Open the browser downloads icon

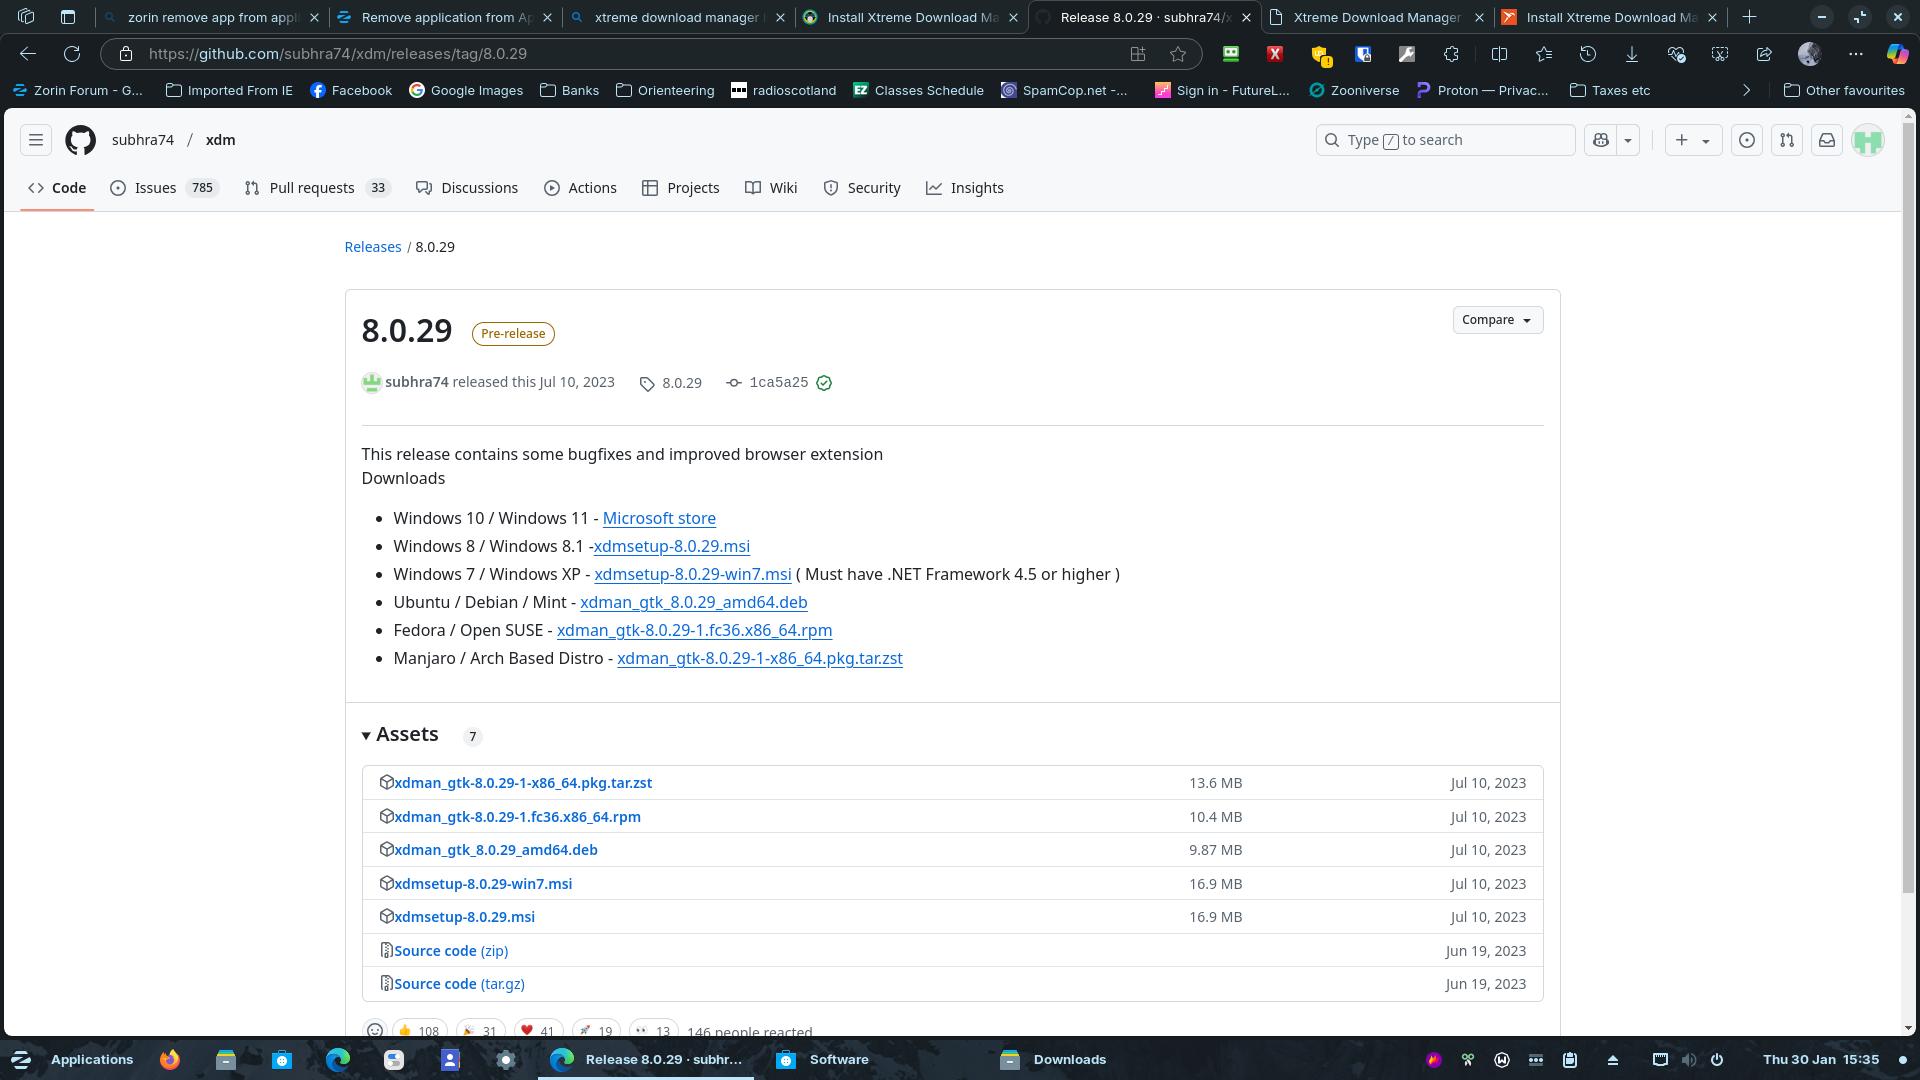(x=1632, y=54)
